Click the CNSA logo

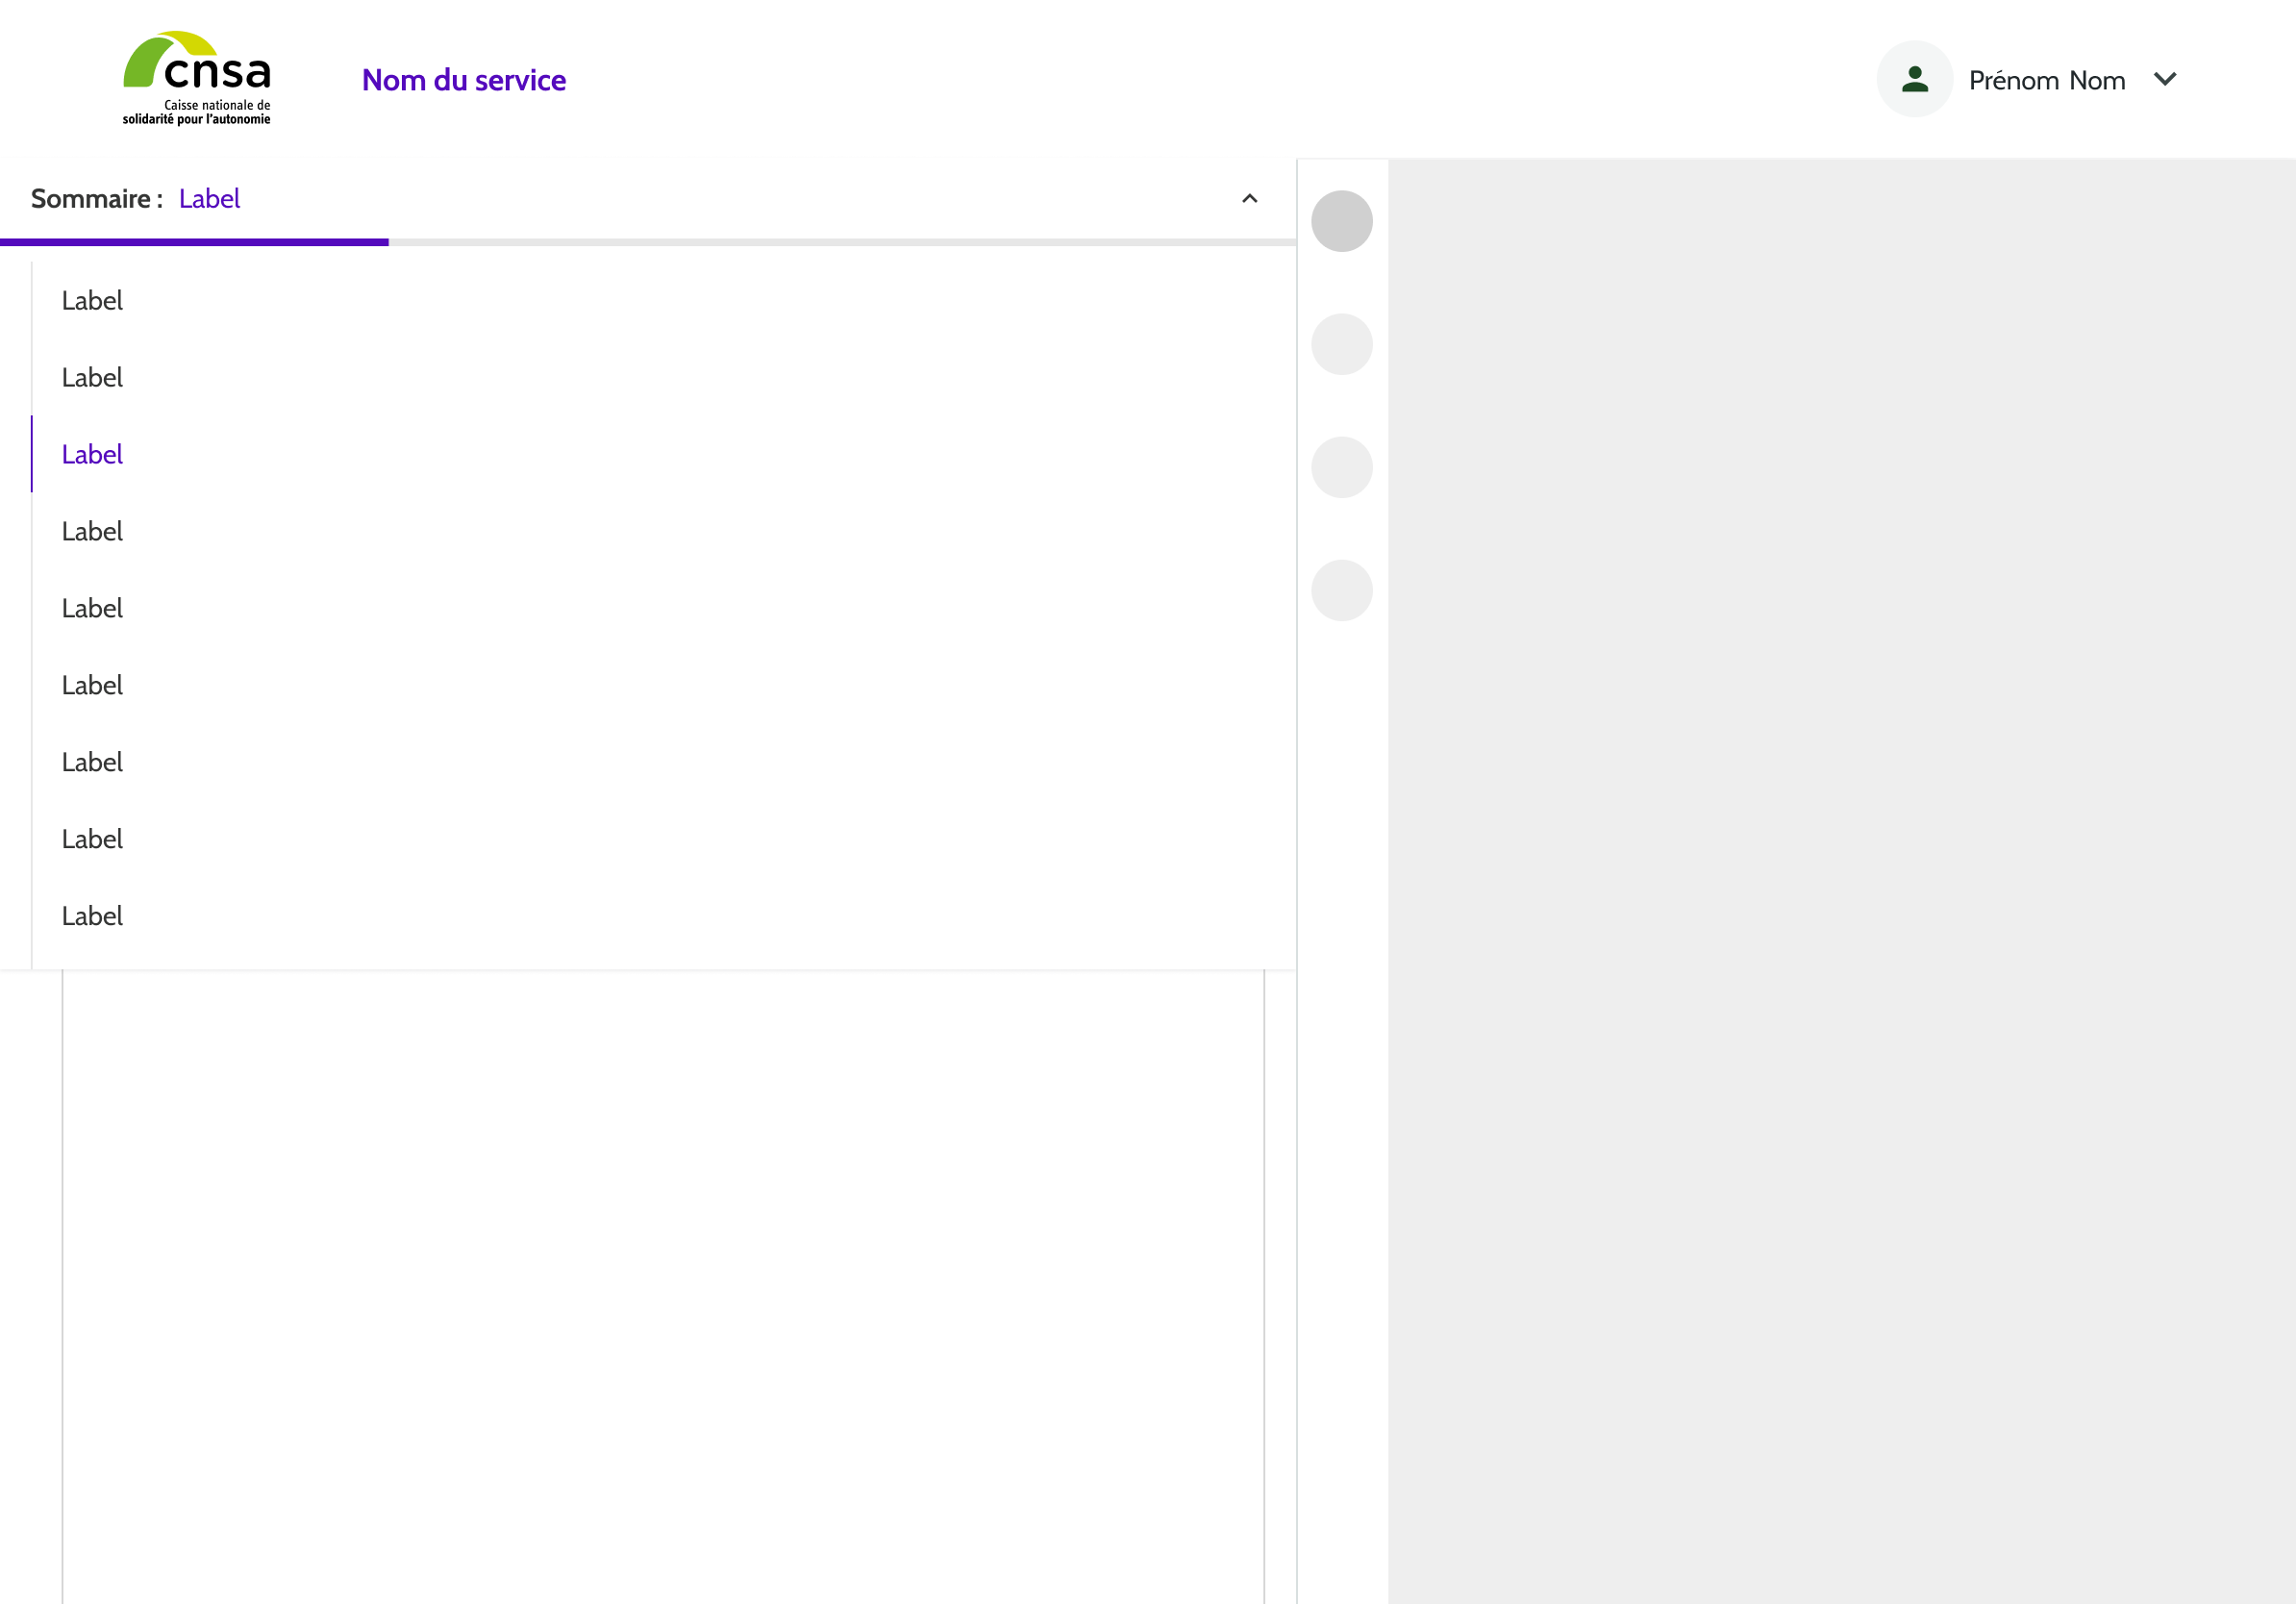(197, 78)
